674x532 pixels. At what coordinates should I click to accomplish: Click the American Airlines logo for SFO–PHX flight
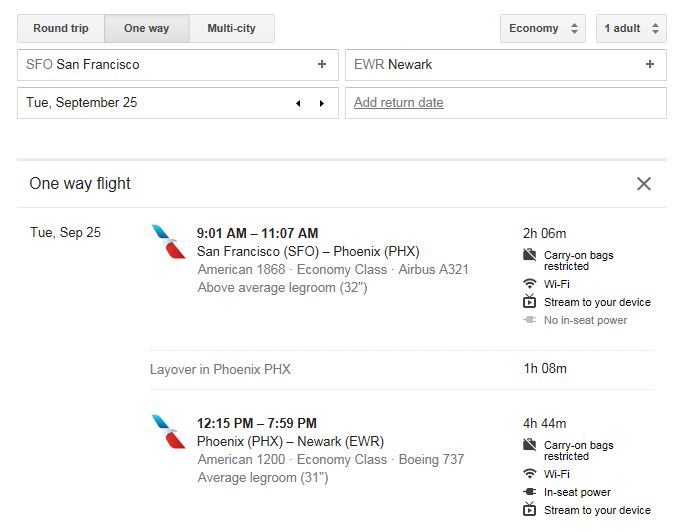coord(168,241)
